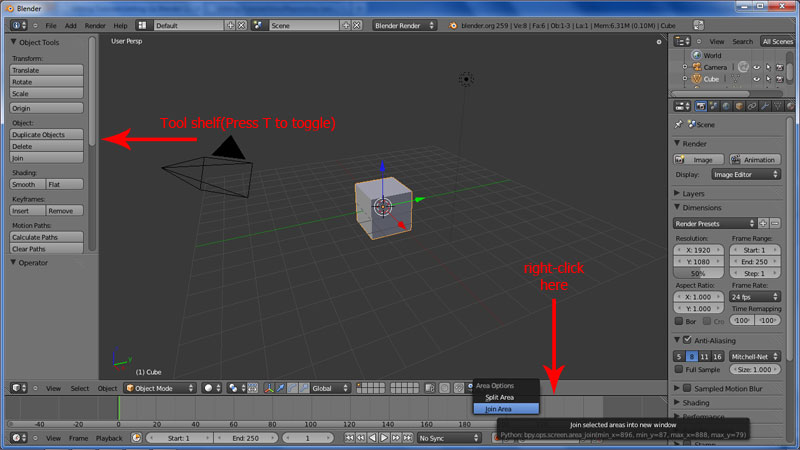Open the 24 fps frame rate dropdown
800x450 pixels.
(753, 297)
